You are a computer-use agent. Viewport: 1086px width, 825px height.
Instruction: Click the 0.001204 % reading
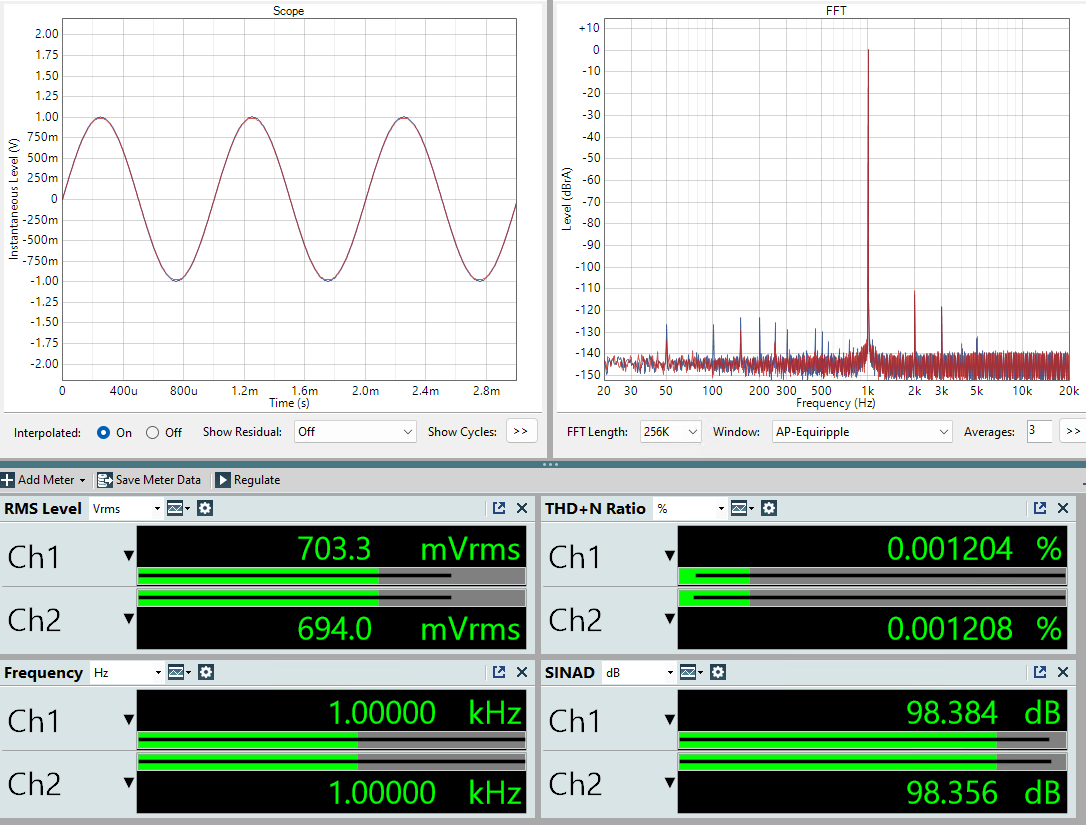point(974,549)
